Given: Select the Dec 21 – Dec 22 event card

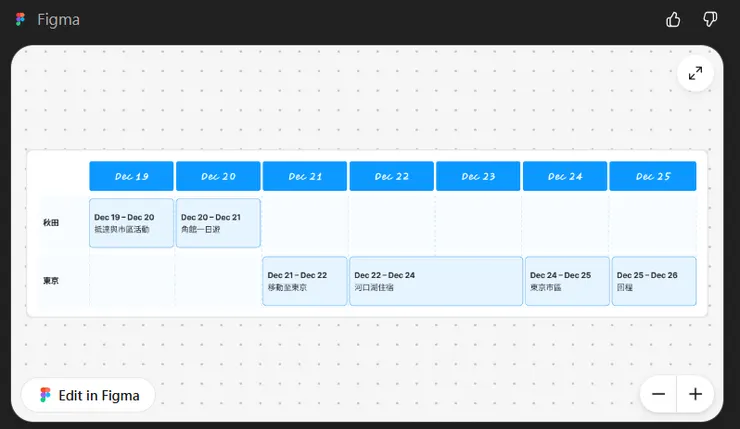Looking at the screenshot, I should click(305, 281).
